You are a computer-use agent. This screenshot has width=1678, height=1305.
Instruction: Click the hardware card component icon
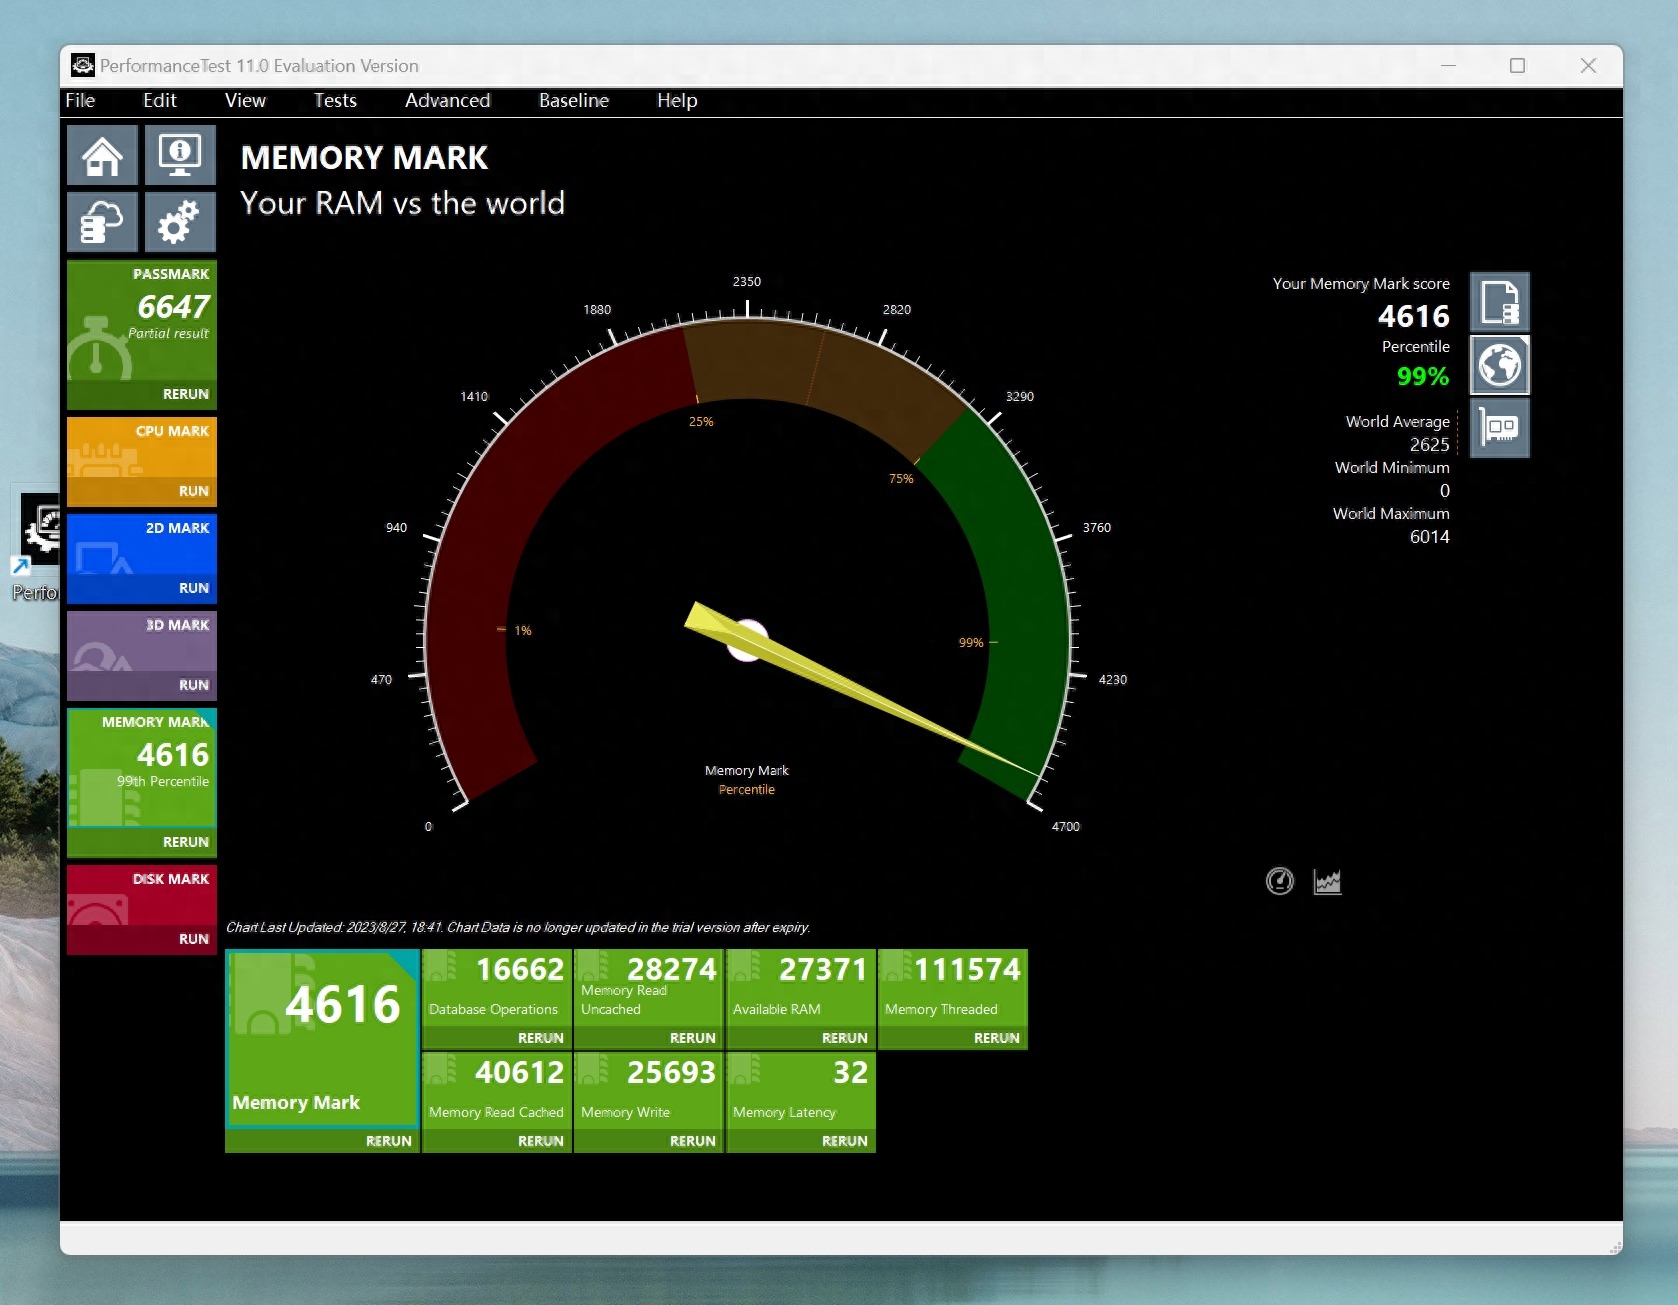click(x=1500, y=428)
